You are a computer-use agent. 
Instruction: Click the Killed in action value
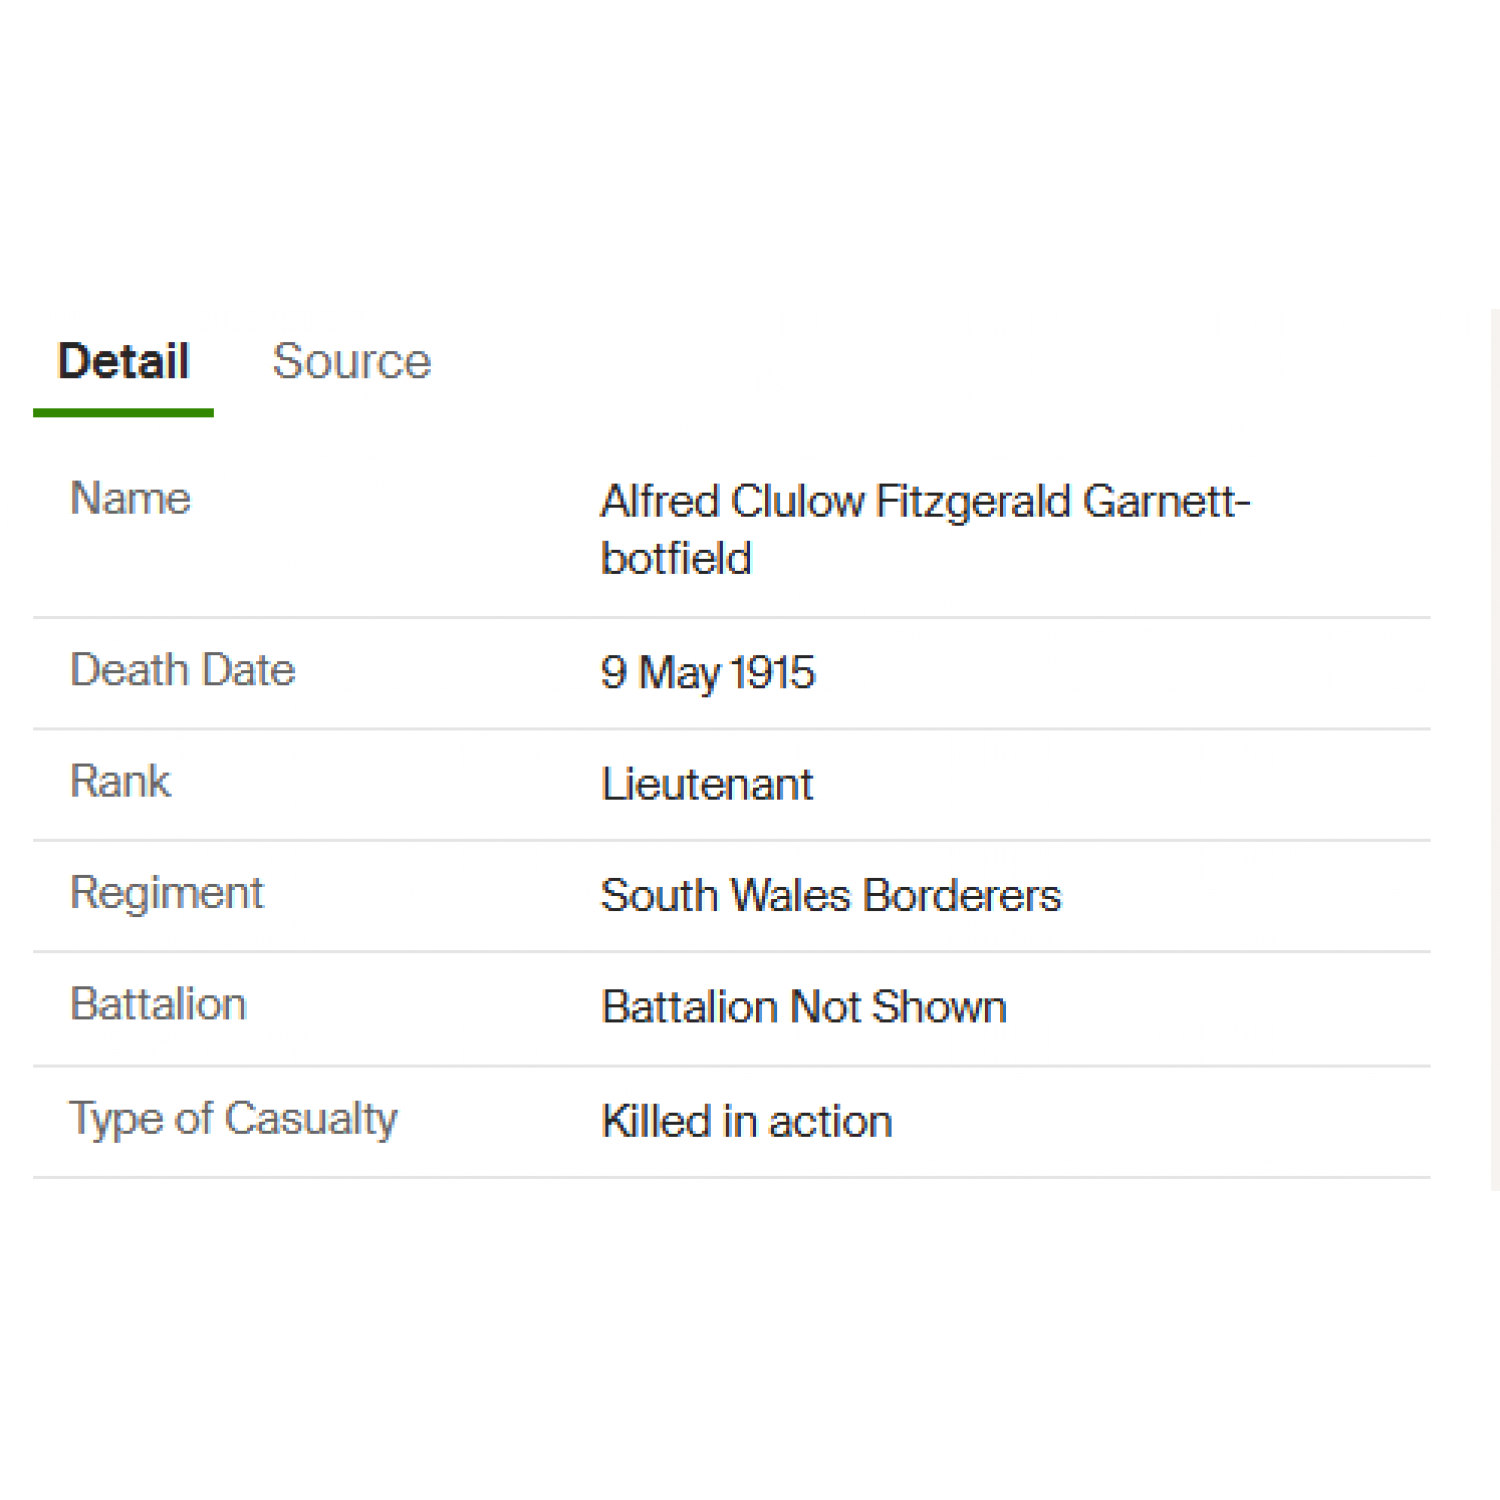[746, 1121]
